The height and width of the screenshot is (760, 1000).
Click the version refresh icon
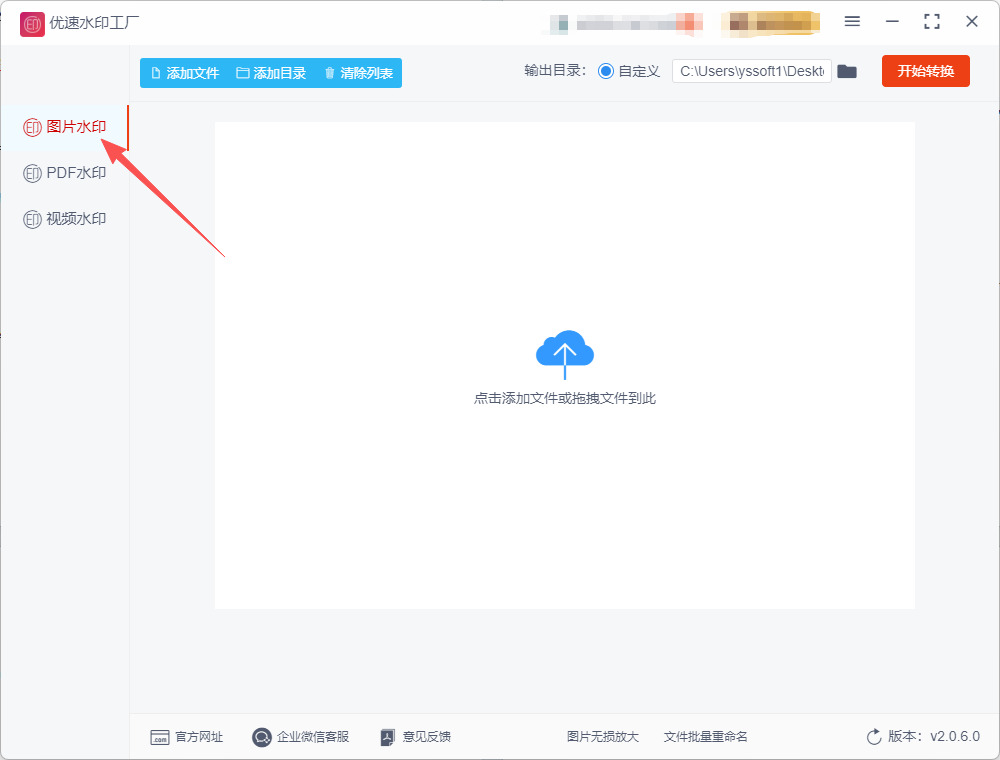(x=874, y=737)
